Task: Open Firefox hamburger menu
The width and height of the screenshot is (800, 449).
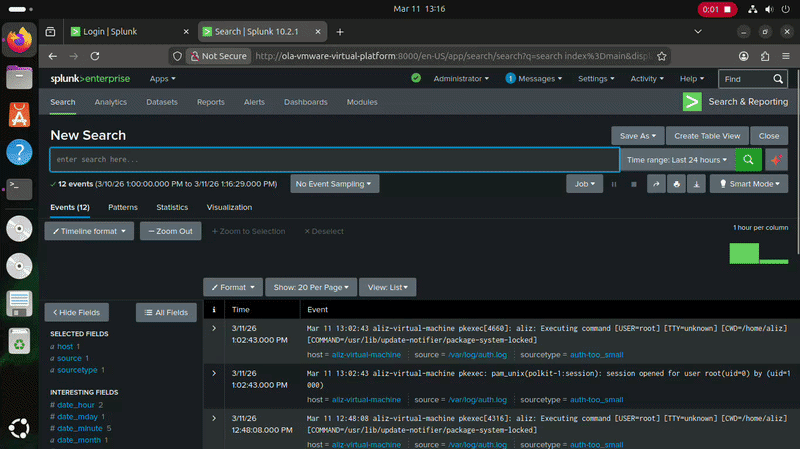Action: pyautogui.click(x=786, y=56)
